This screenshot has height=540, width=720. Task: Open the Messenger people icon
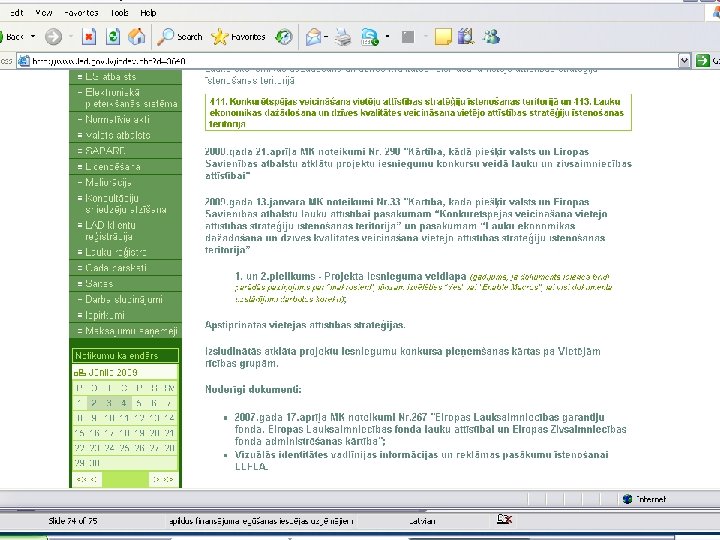point(491,37)
